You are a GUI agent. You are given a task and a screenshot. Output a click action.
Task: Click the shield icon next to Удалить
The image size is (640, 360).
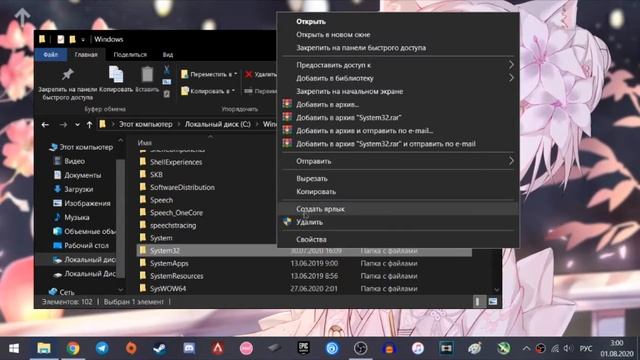coord(287,222)
